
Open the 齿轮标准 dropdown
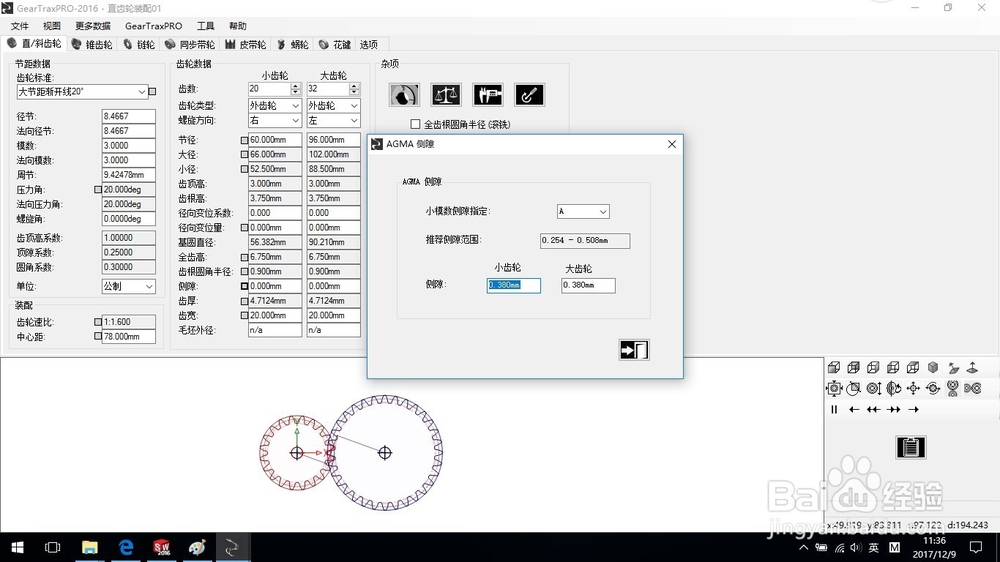click(x=82, y=92)
